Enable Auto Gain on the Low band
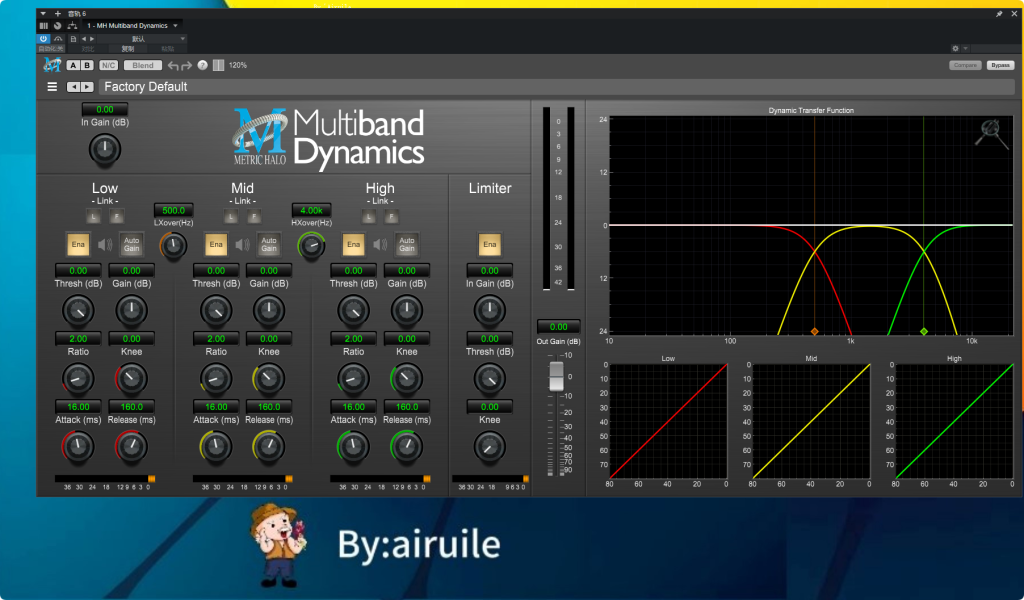Image resolution: width=1024 pixels, height=600 pixels. point(131,244)
